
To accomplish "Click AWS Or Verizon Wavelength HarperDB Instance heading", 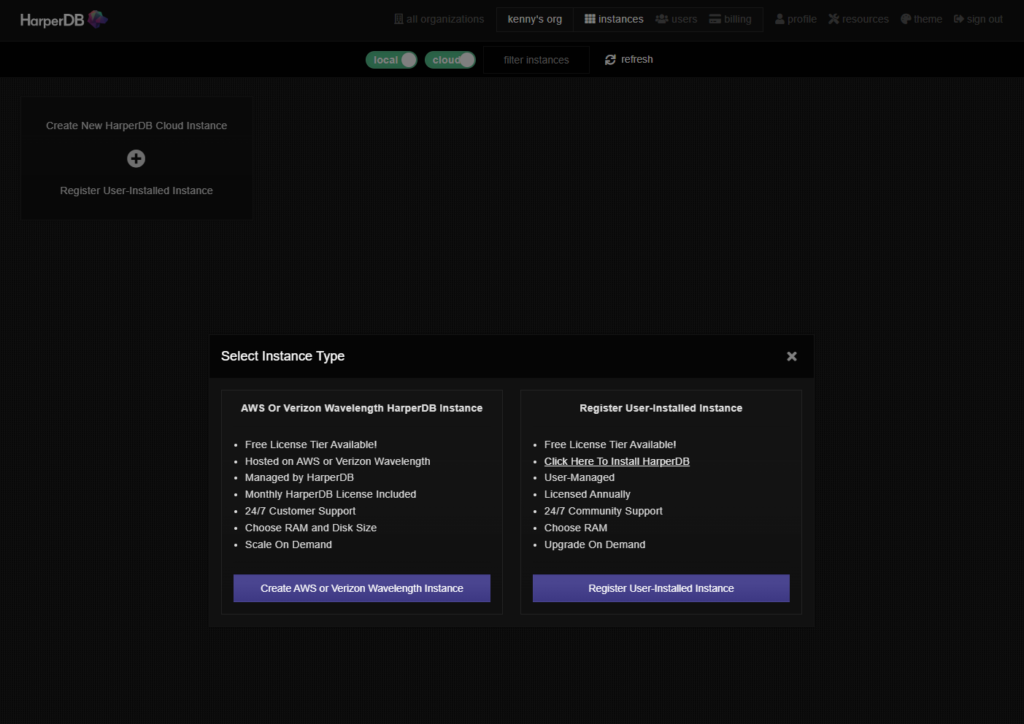I will click(x=362, y=408).
